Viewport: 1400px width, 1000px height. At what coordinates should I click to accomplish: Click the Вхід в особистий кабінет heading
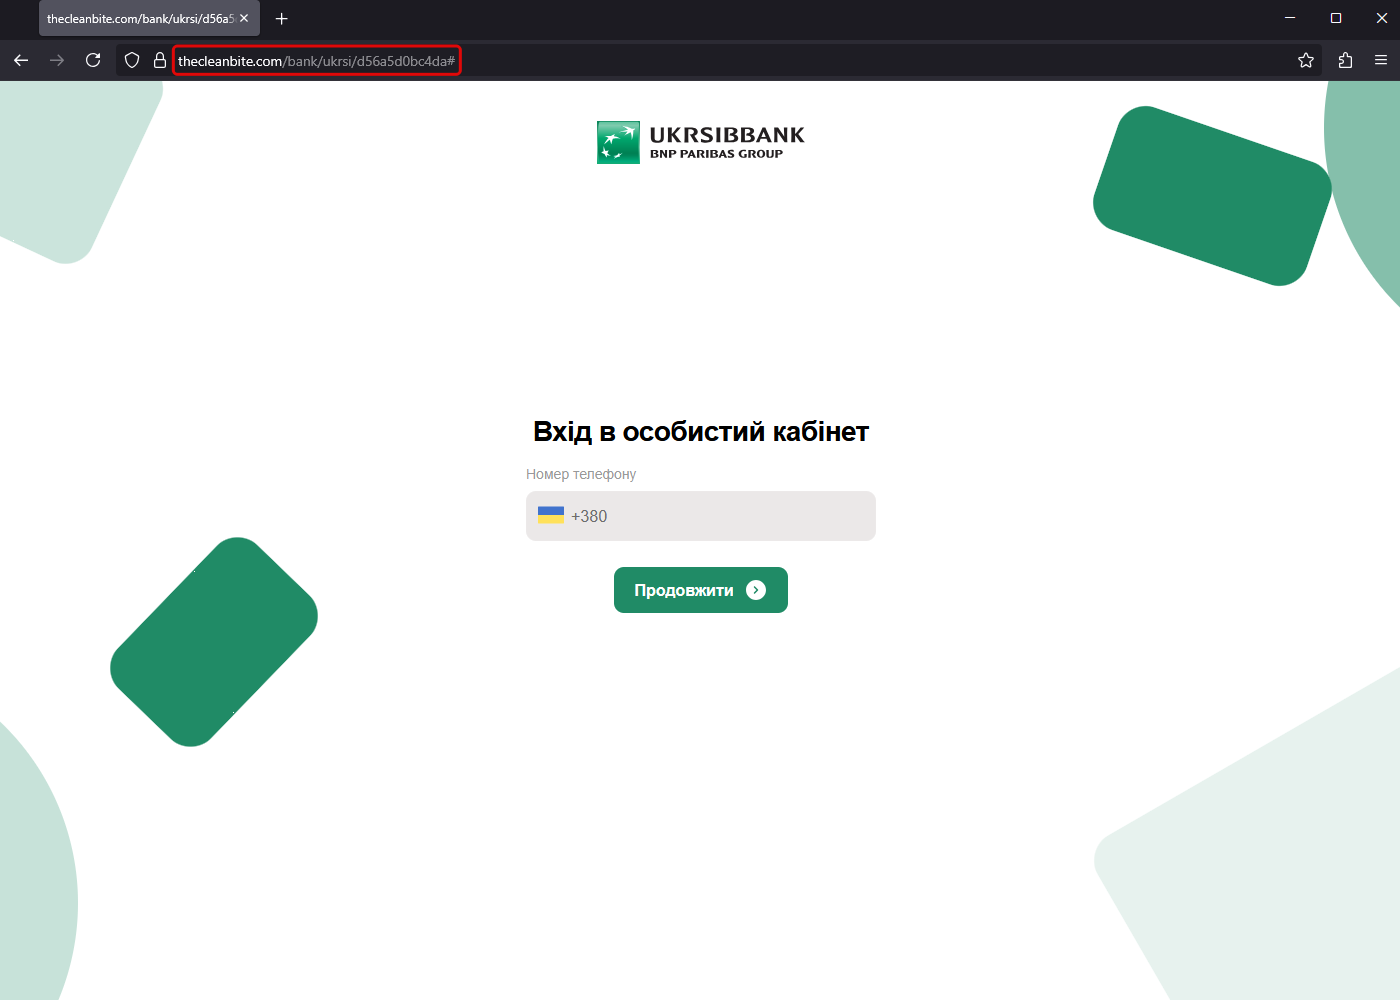point(701,432)
